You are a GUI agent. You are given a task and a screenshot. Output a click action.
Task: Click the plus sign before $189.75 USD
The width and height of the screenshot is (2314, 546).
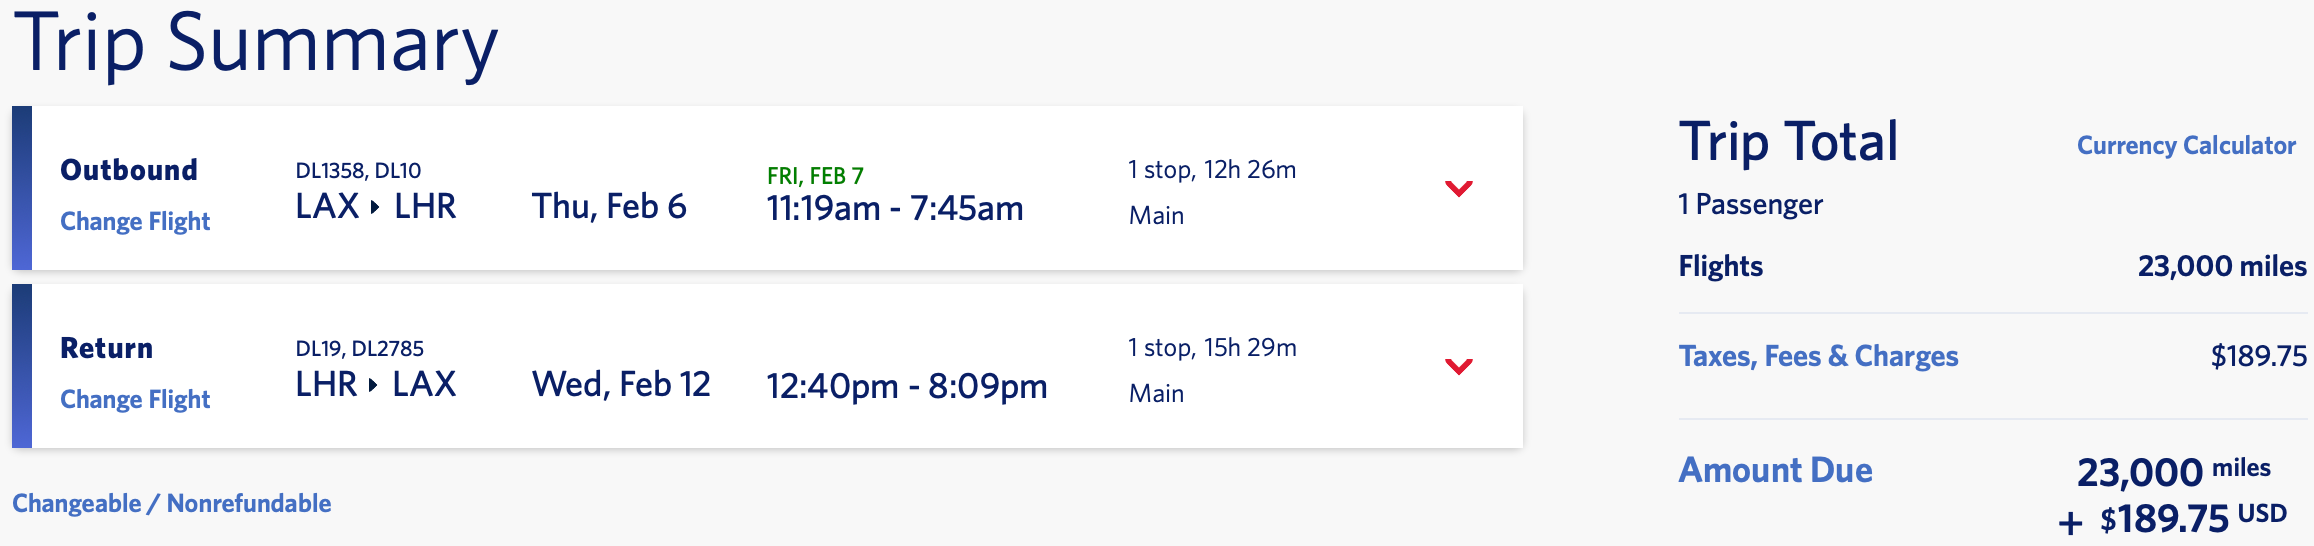2070,522
